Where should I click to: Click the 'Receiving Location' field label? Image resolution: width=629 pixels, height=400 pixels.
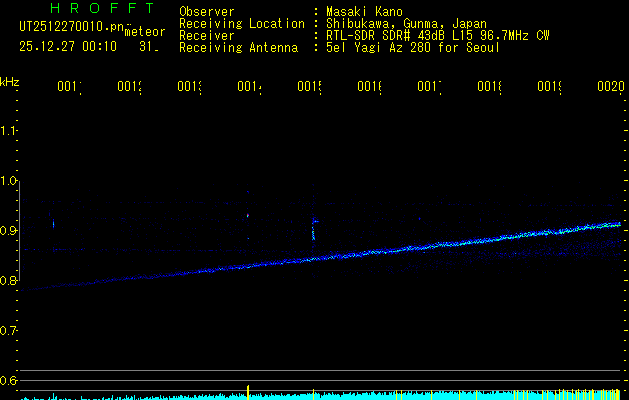(x=242, y=24)
